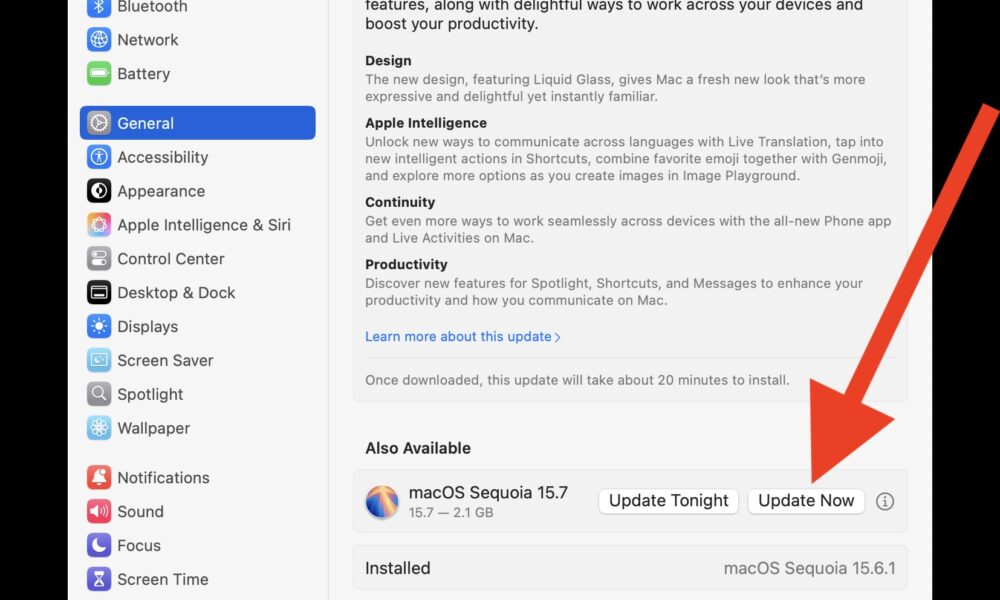Select the Control Center icon

(x=99, y=259)
